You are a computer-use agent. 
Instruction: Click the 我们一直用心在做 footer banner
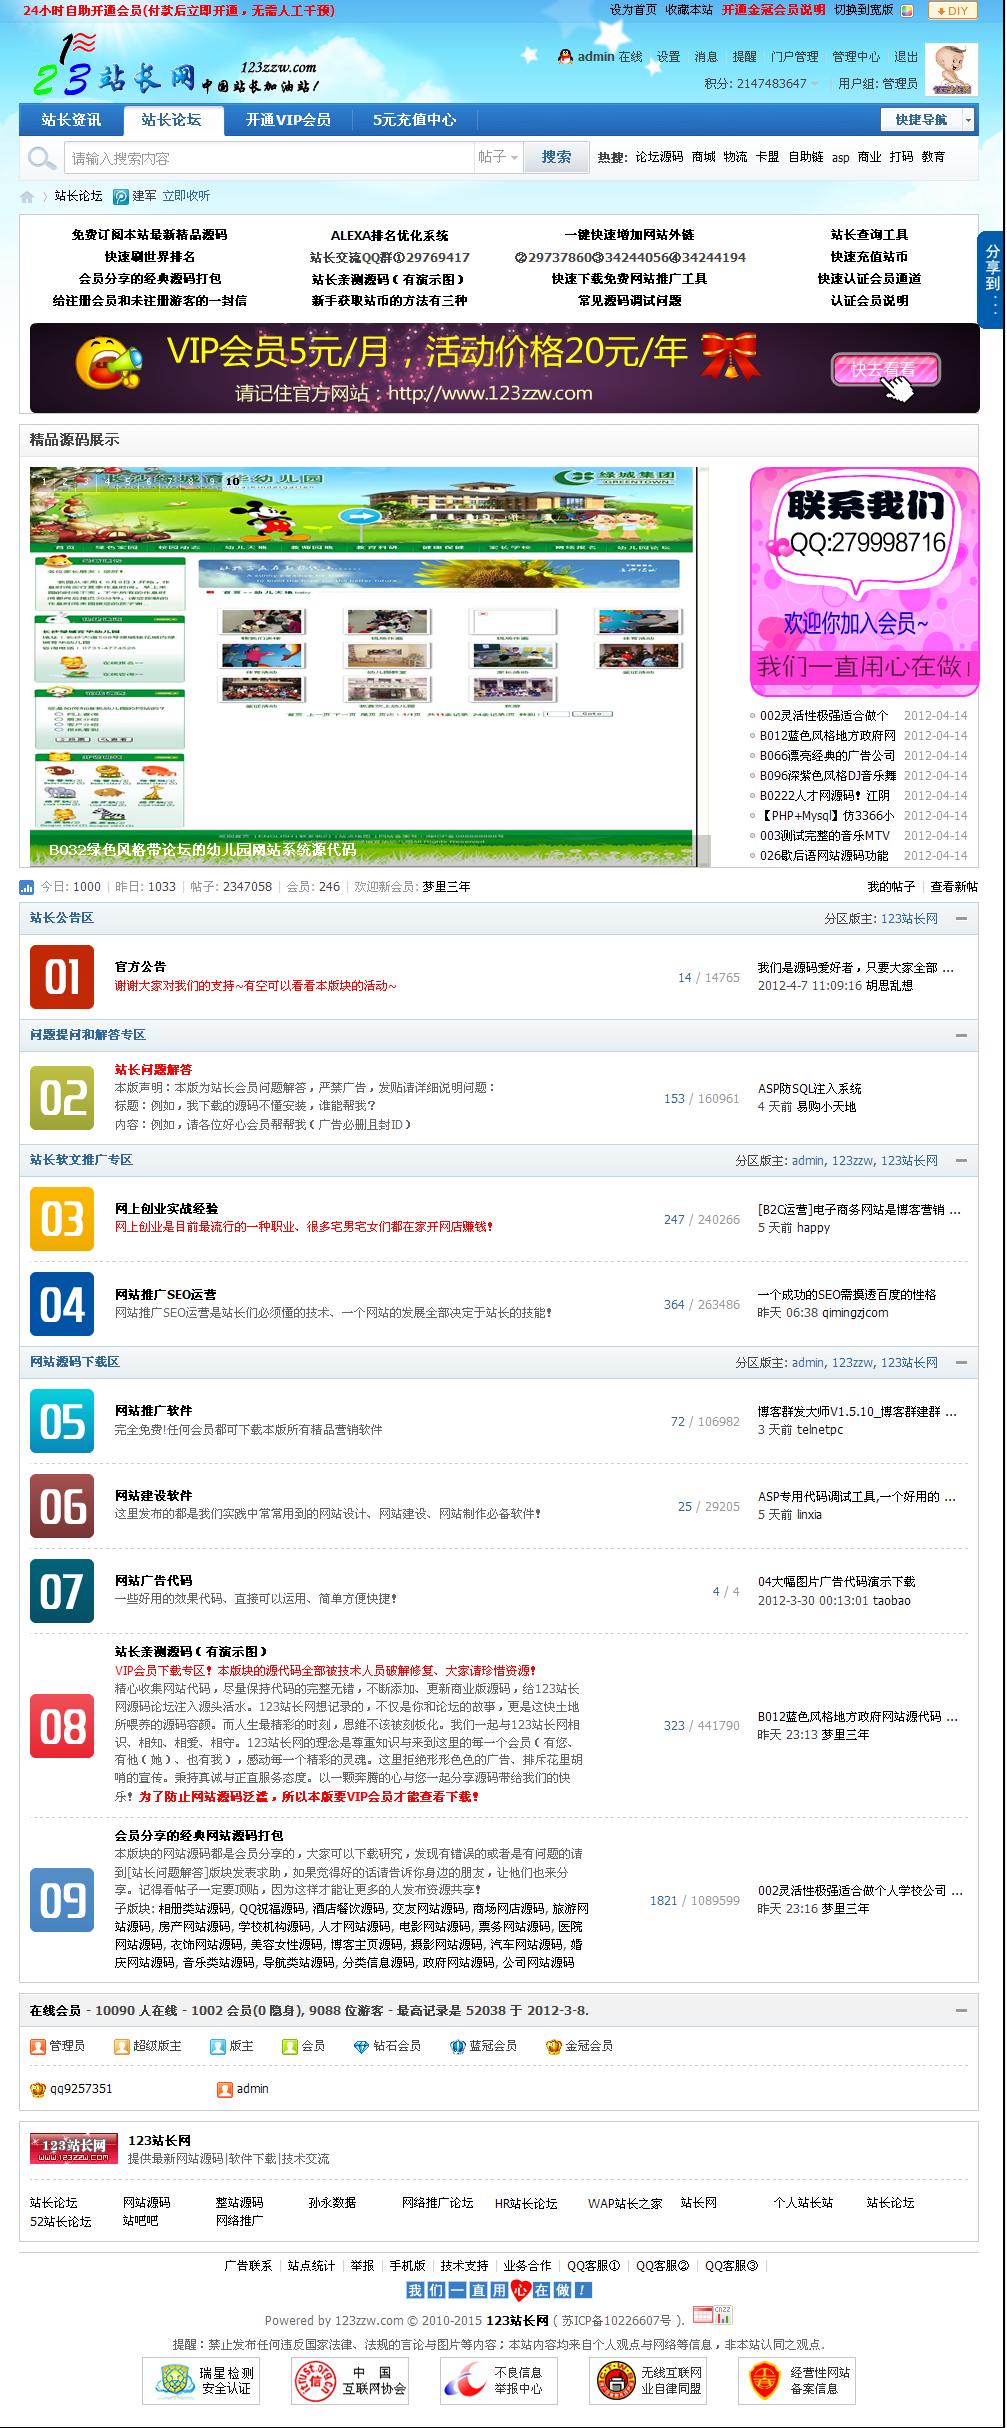499,2290
